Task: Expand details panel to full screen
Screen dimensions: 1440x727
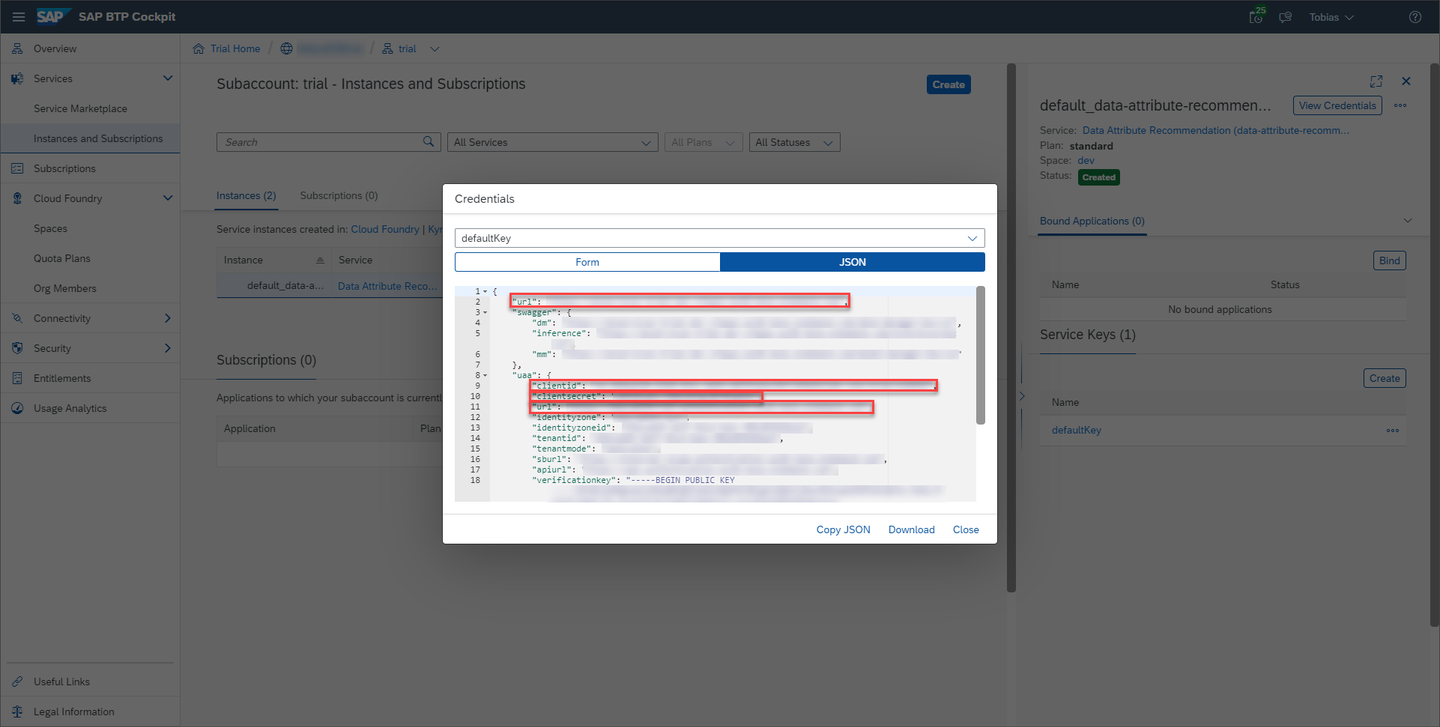Action: [x=1376, y=81]
